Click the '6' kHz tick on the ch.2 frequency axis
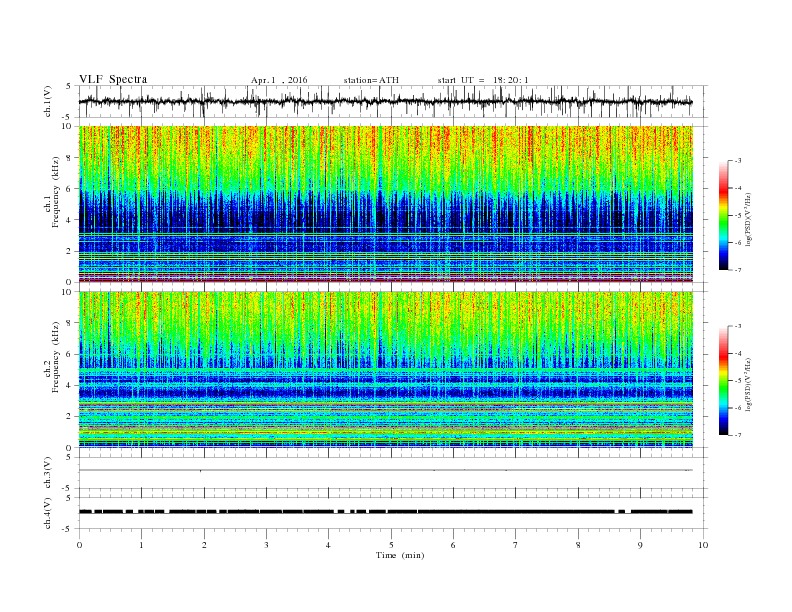 70,354
